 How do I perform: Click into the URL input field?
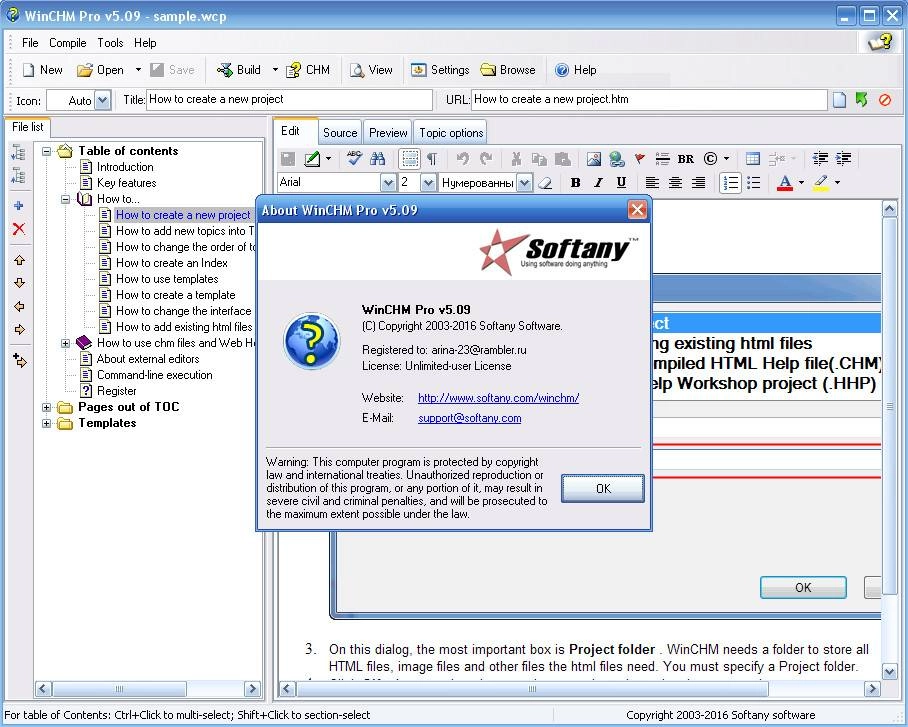click(x=649, y=100)
